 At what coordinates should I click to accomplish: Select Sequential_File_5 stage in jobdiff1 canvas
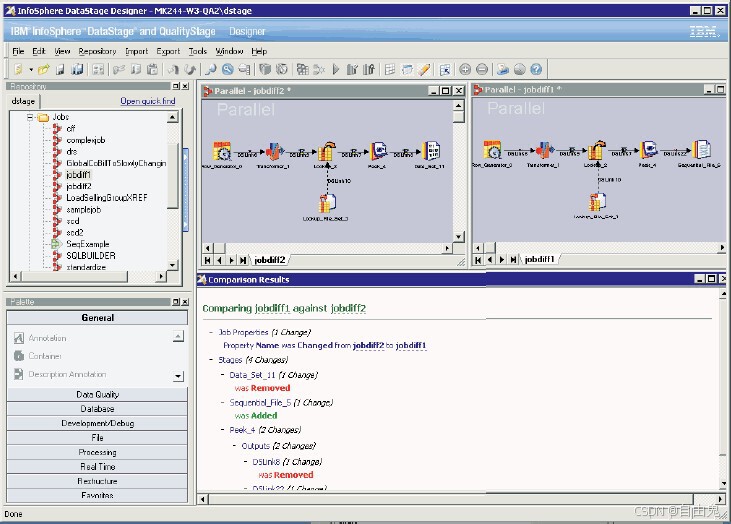[701, 150]
